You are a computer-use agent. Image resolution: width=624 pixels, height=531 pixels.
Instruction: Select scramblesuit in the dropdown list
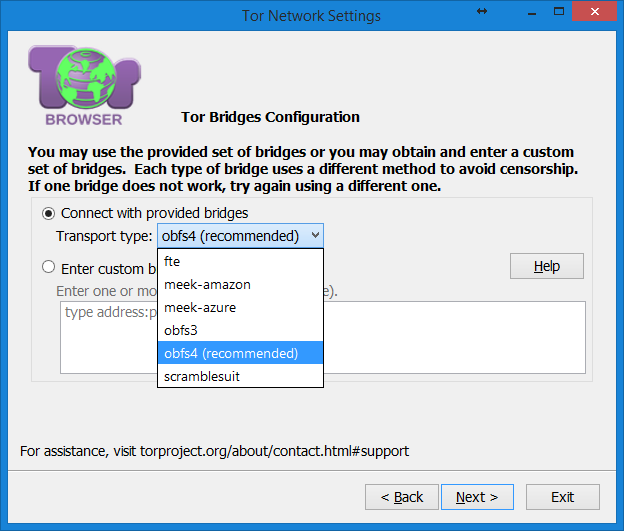(x=240, y=376)
